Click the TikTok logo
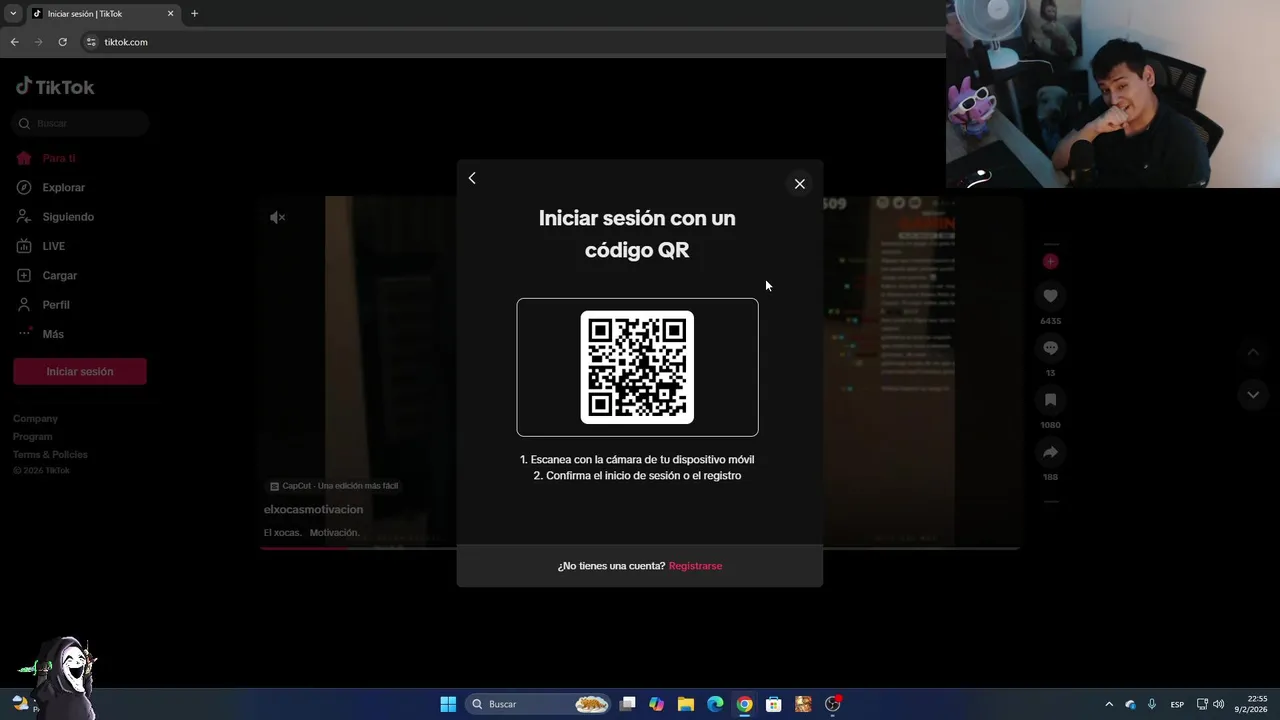This screenshot has width=1280, height=720. [55, 87]
